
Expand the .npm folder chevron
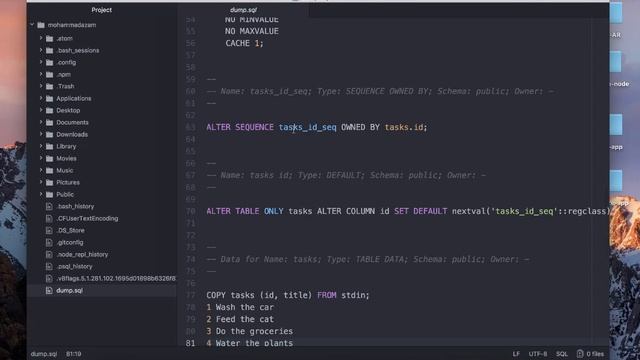[41, 74]
